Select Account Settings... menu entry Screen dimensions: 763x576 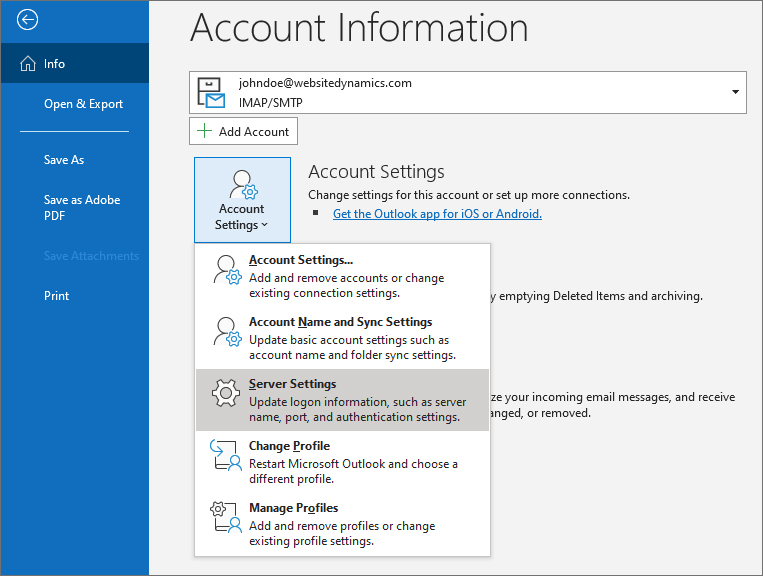(x=342, y=276)
